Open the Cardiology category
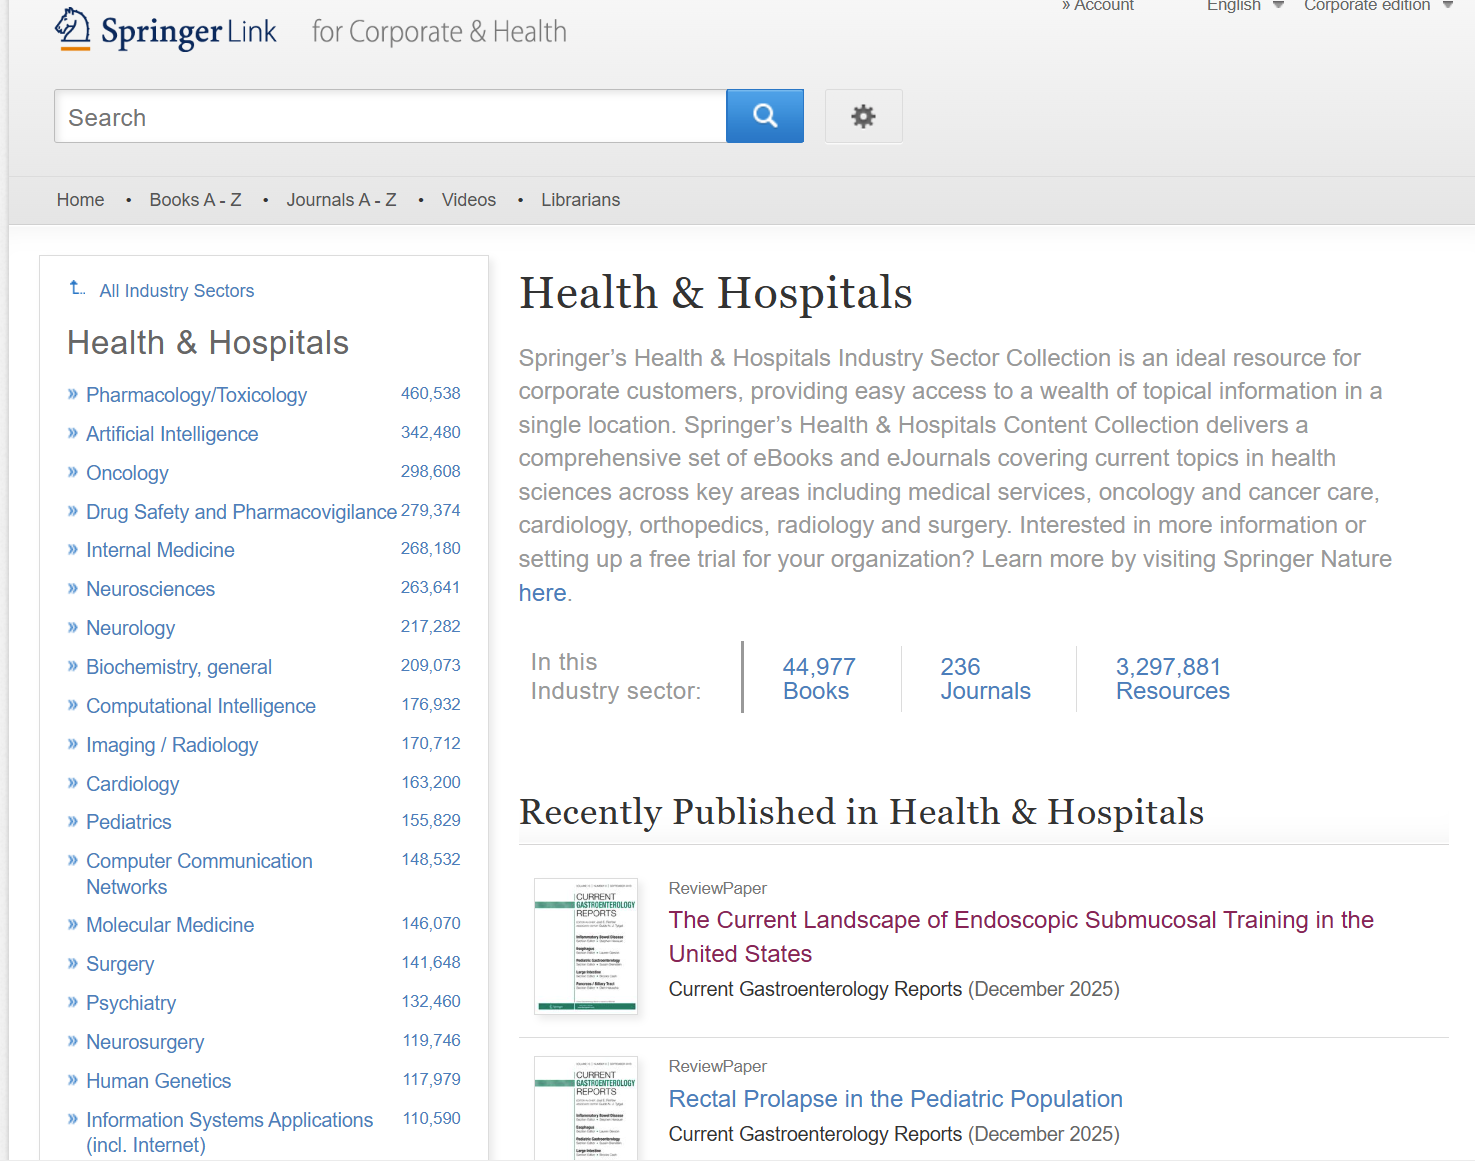The height and width of the screenshot is (1161, 1475). click(x=132, y=784)
